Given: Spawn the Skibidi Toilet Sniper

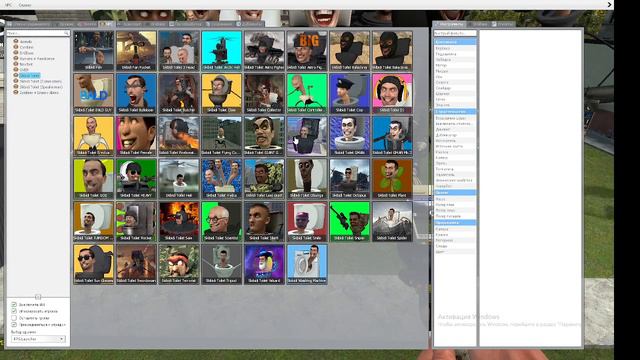Looking at the screenshot, I should (350, 221).
